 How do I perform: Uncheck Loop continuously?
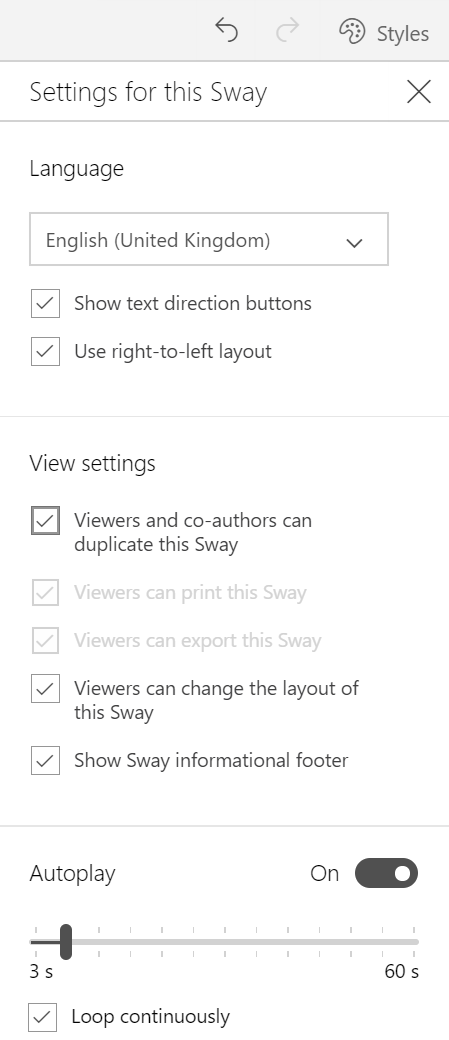coord(43,1017)
